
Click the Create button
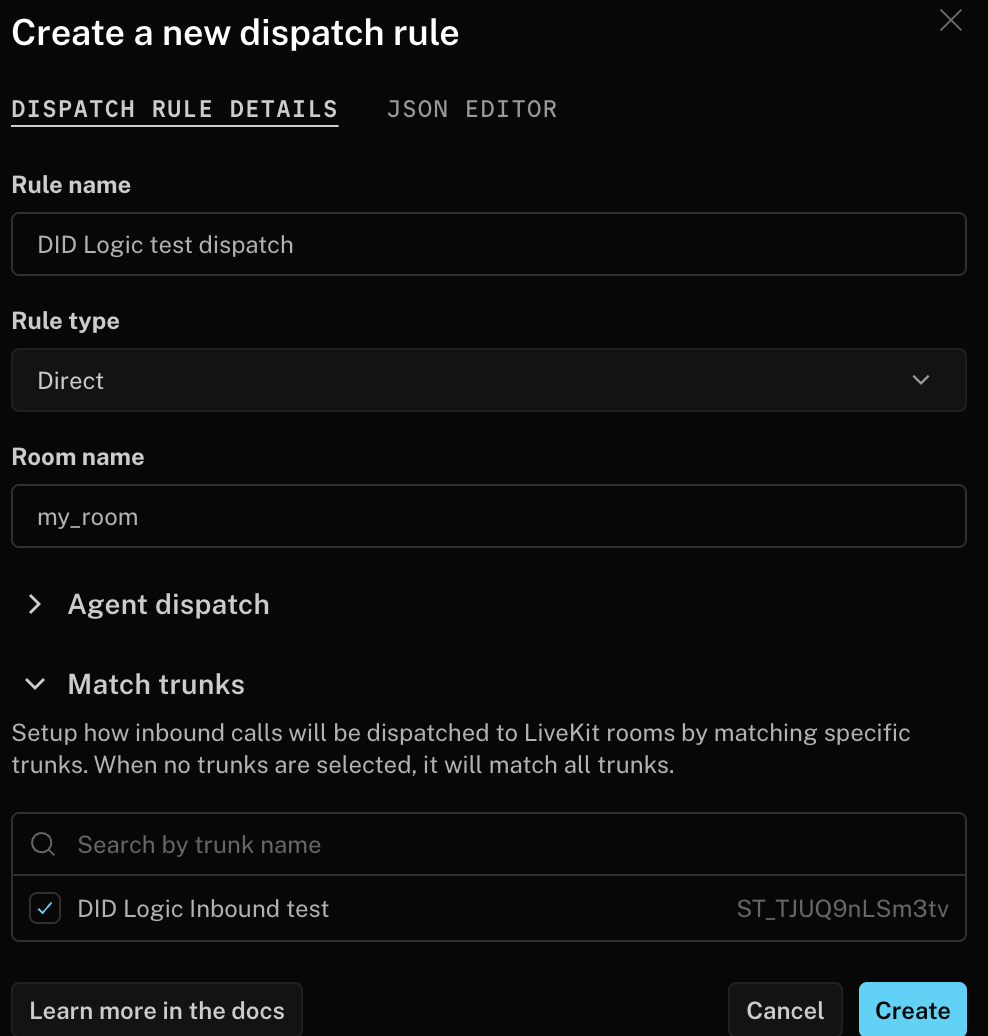click(912, 1011)
